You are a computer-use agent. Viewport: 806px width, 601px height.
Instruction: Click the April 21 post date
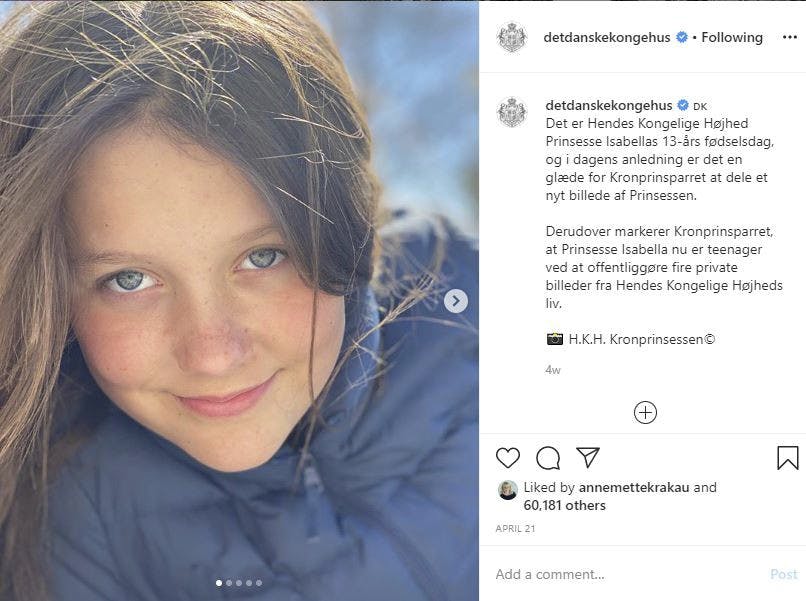click(515, 528)
